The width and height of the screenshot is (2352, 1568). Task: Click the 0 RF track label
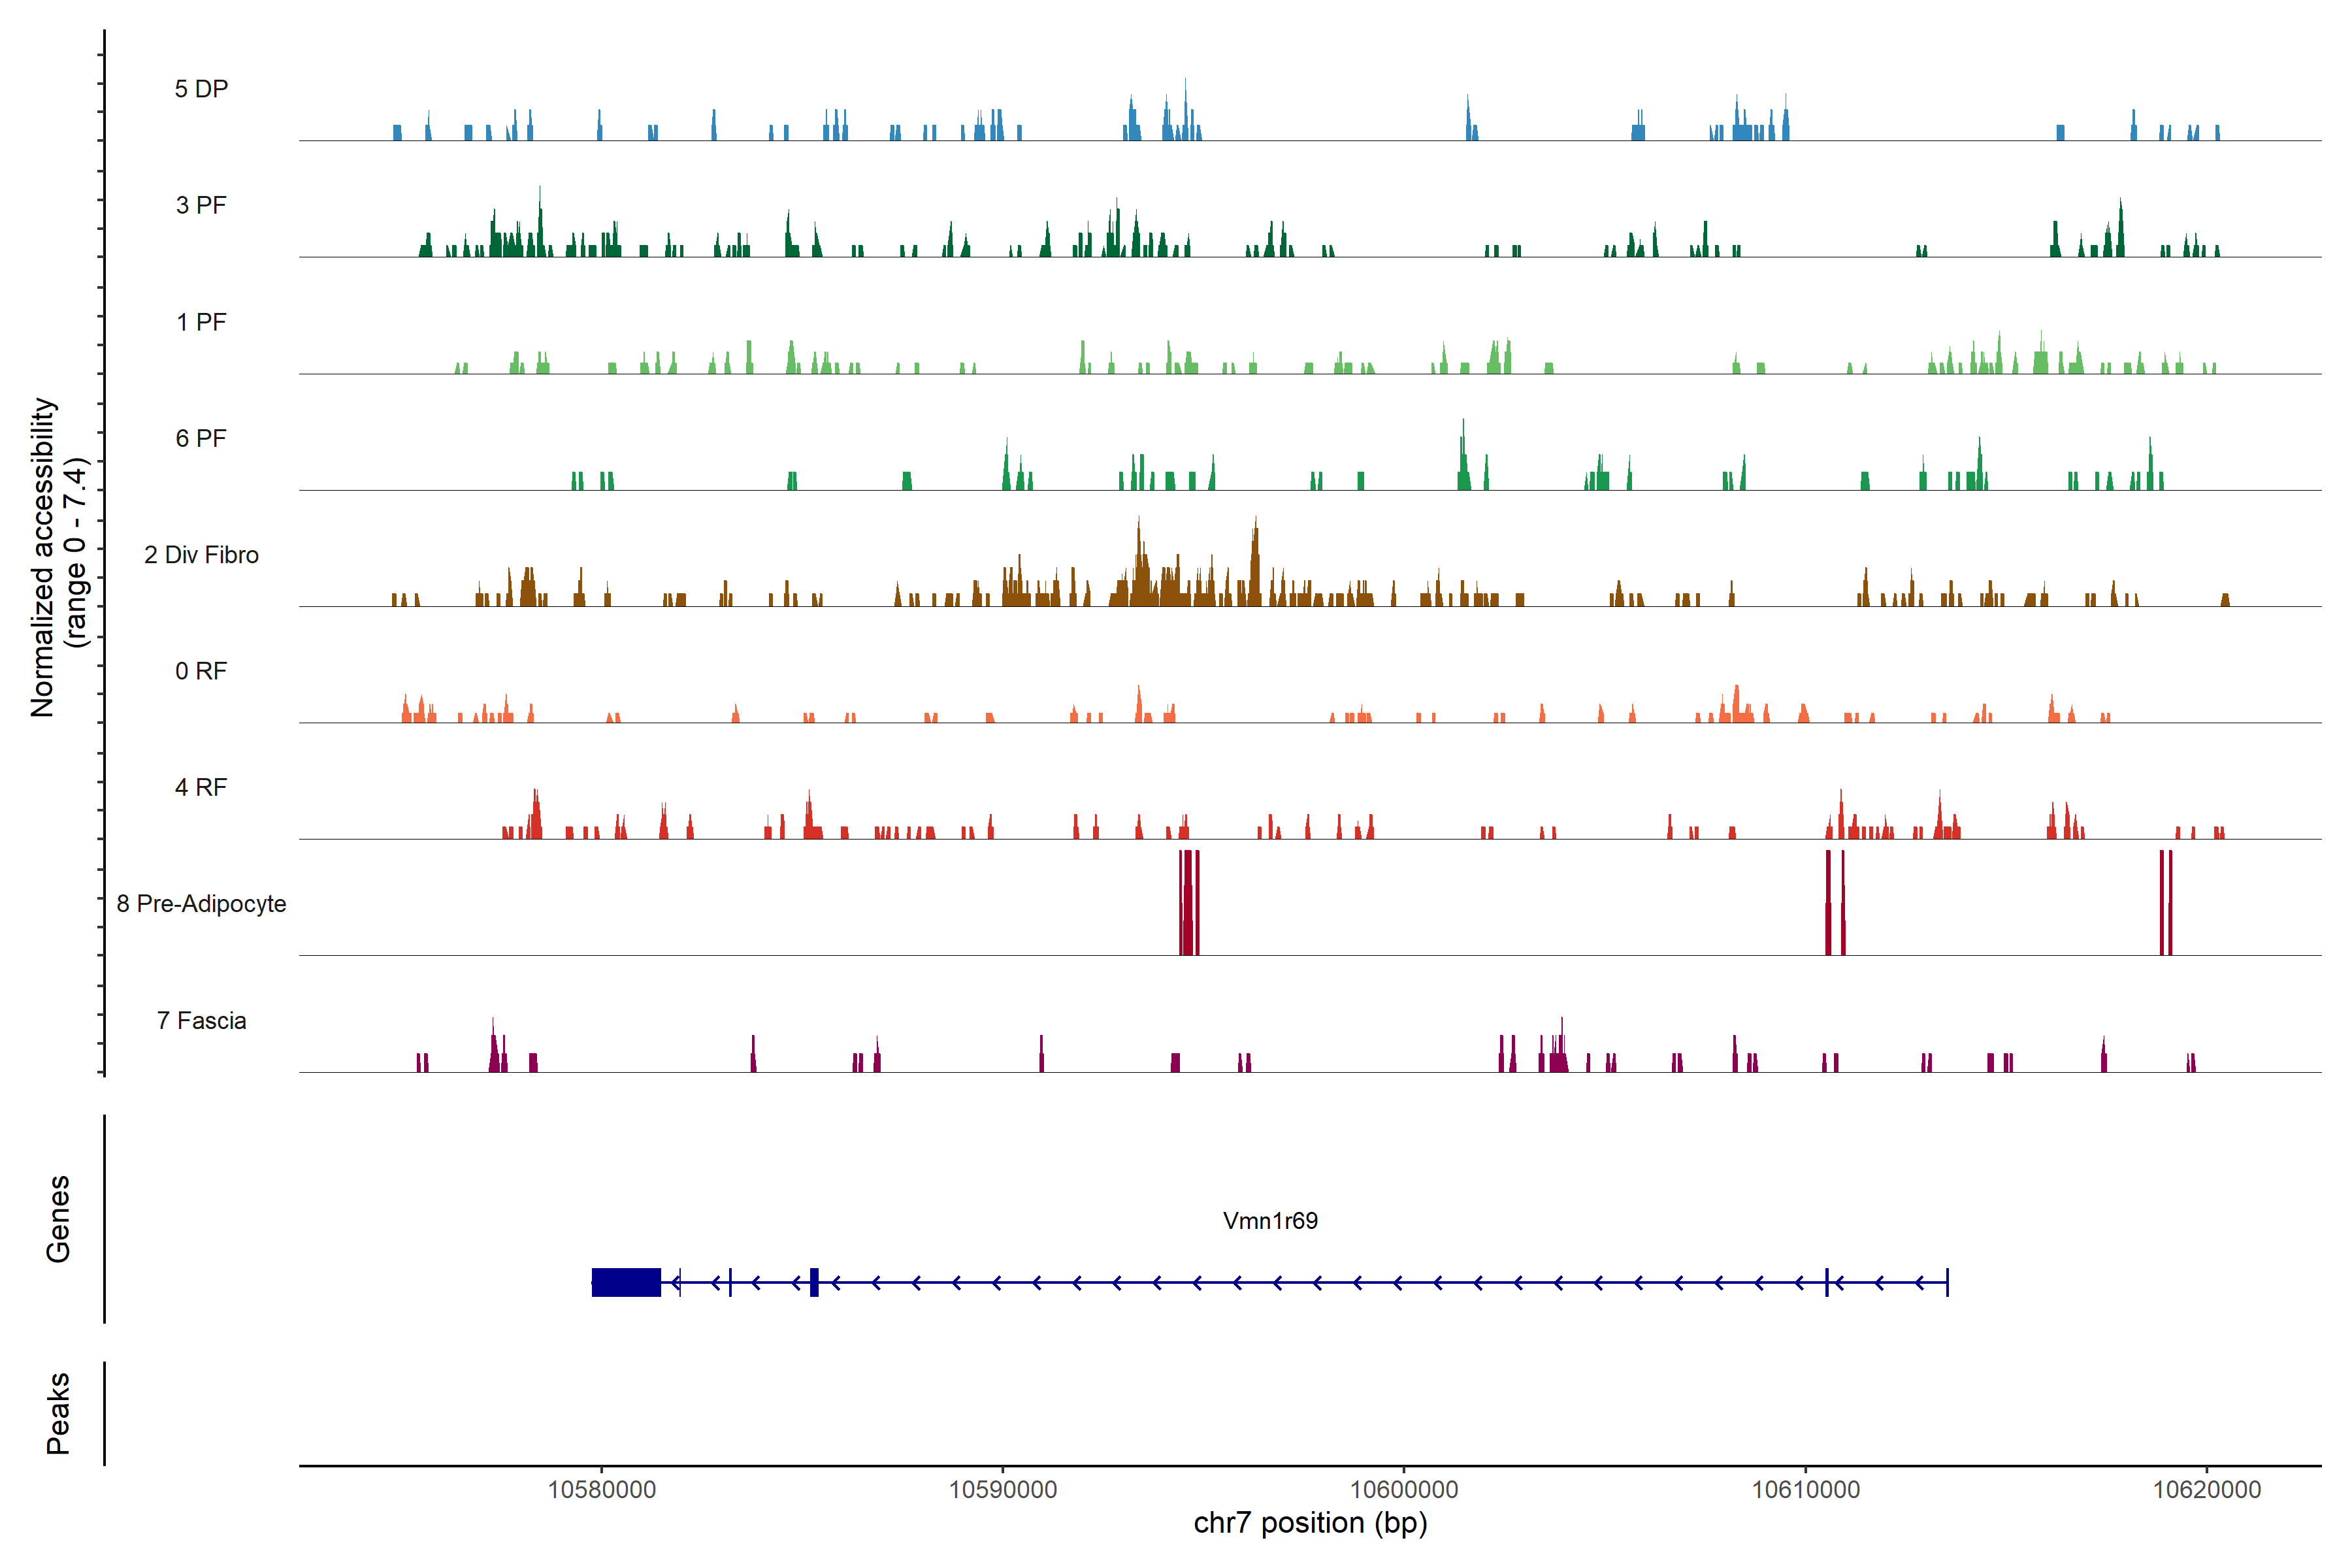[x=201, y=671]
